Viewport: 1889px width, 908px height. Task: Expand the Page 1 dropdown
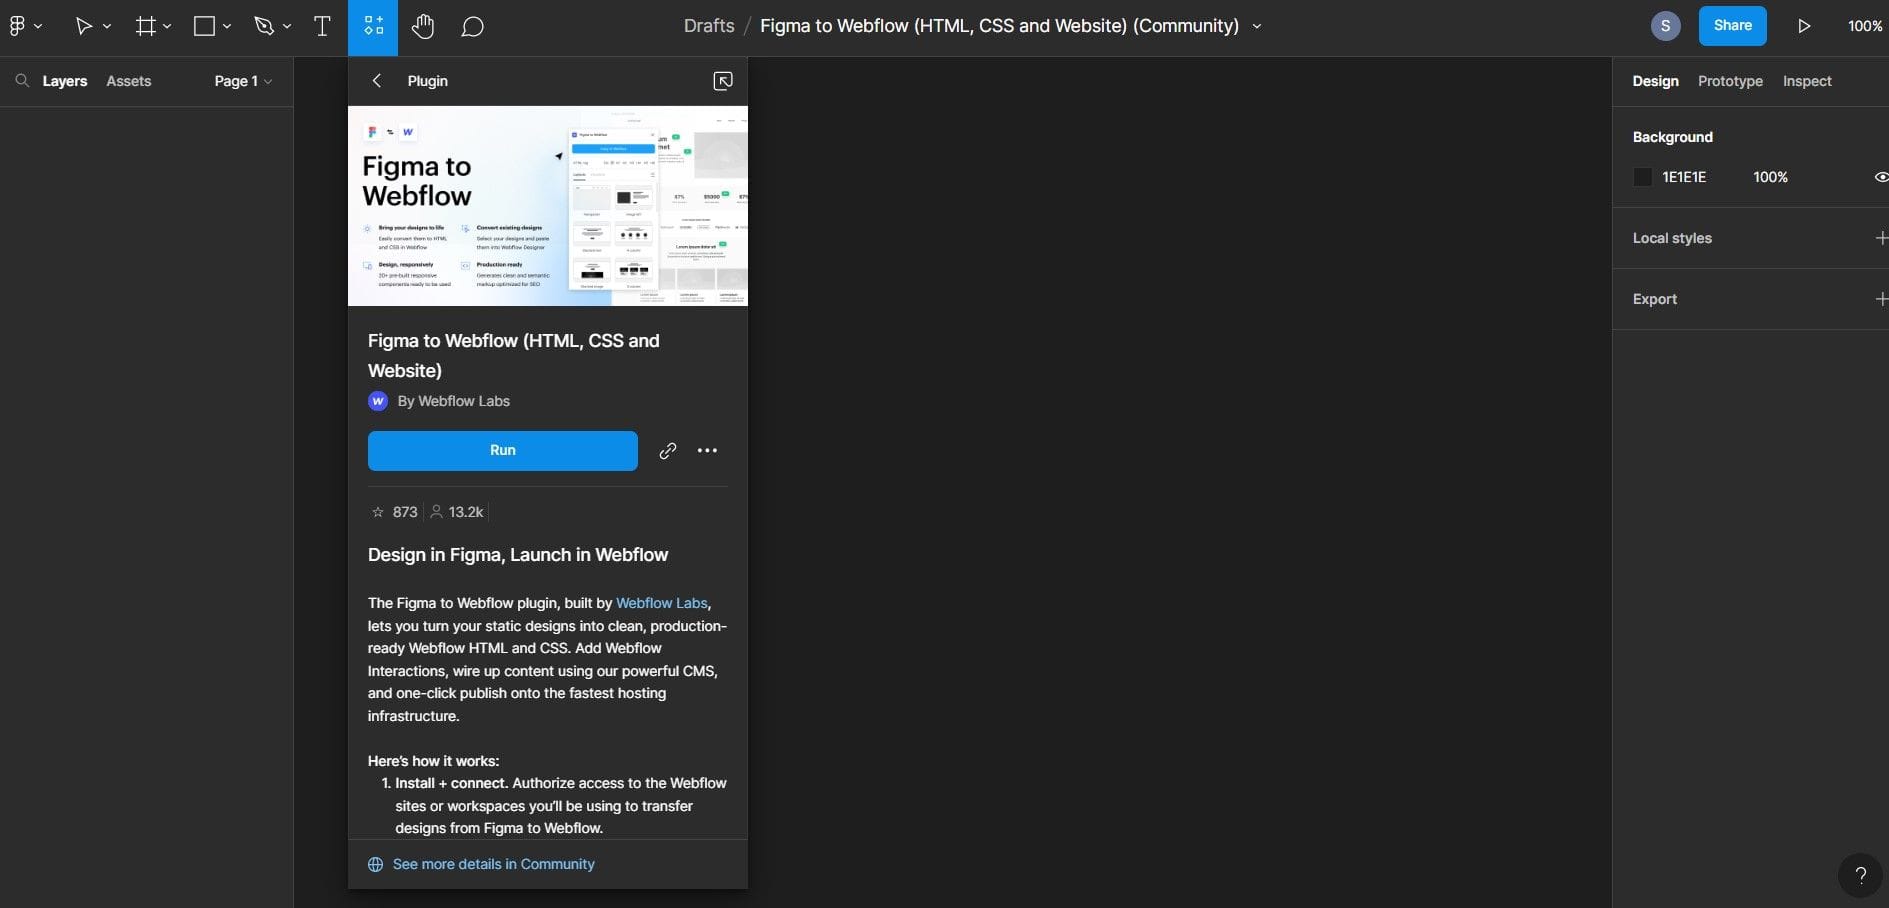[x=268, y=81]
